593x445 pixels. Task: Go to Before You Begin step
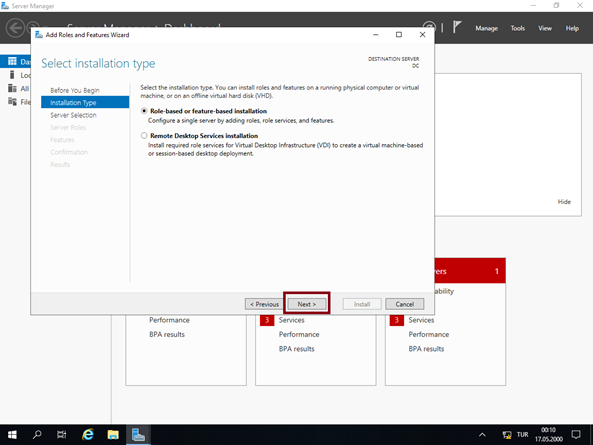pyautogui.click(x=75, y=90)
